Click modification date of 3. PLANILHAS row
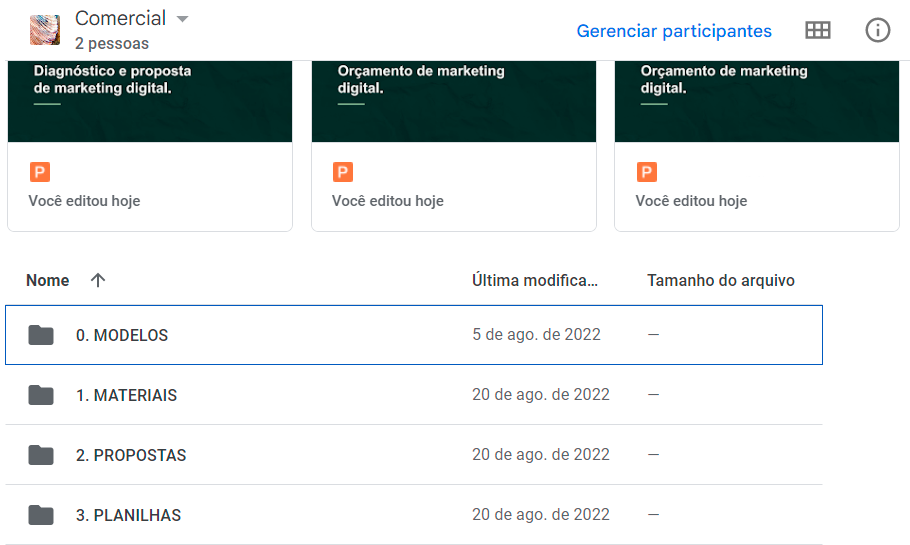 pyautogui.click(x=541, y=514)
